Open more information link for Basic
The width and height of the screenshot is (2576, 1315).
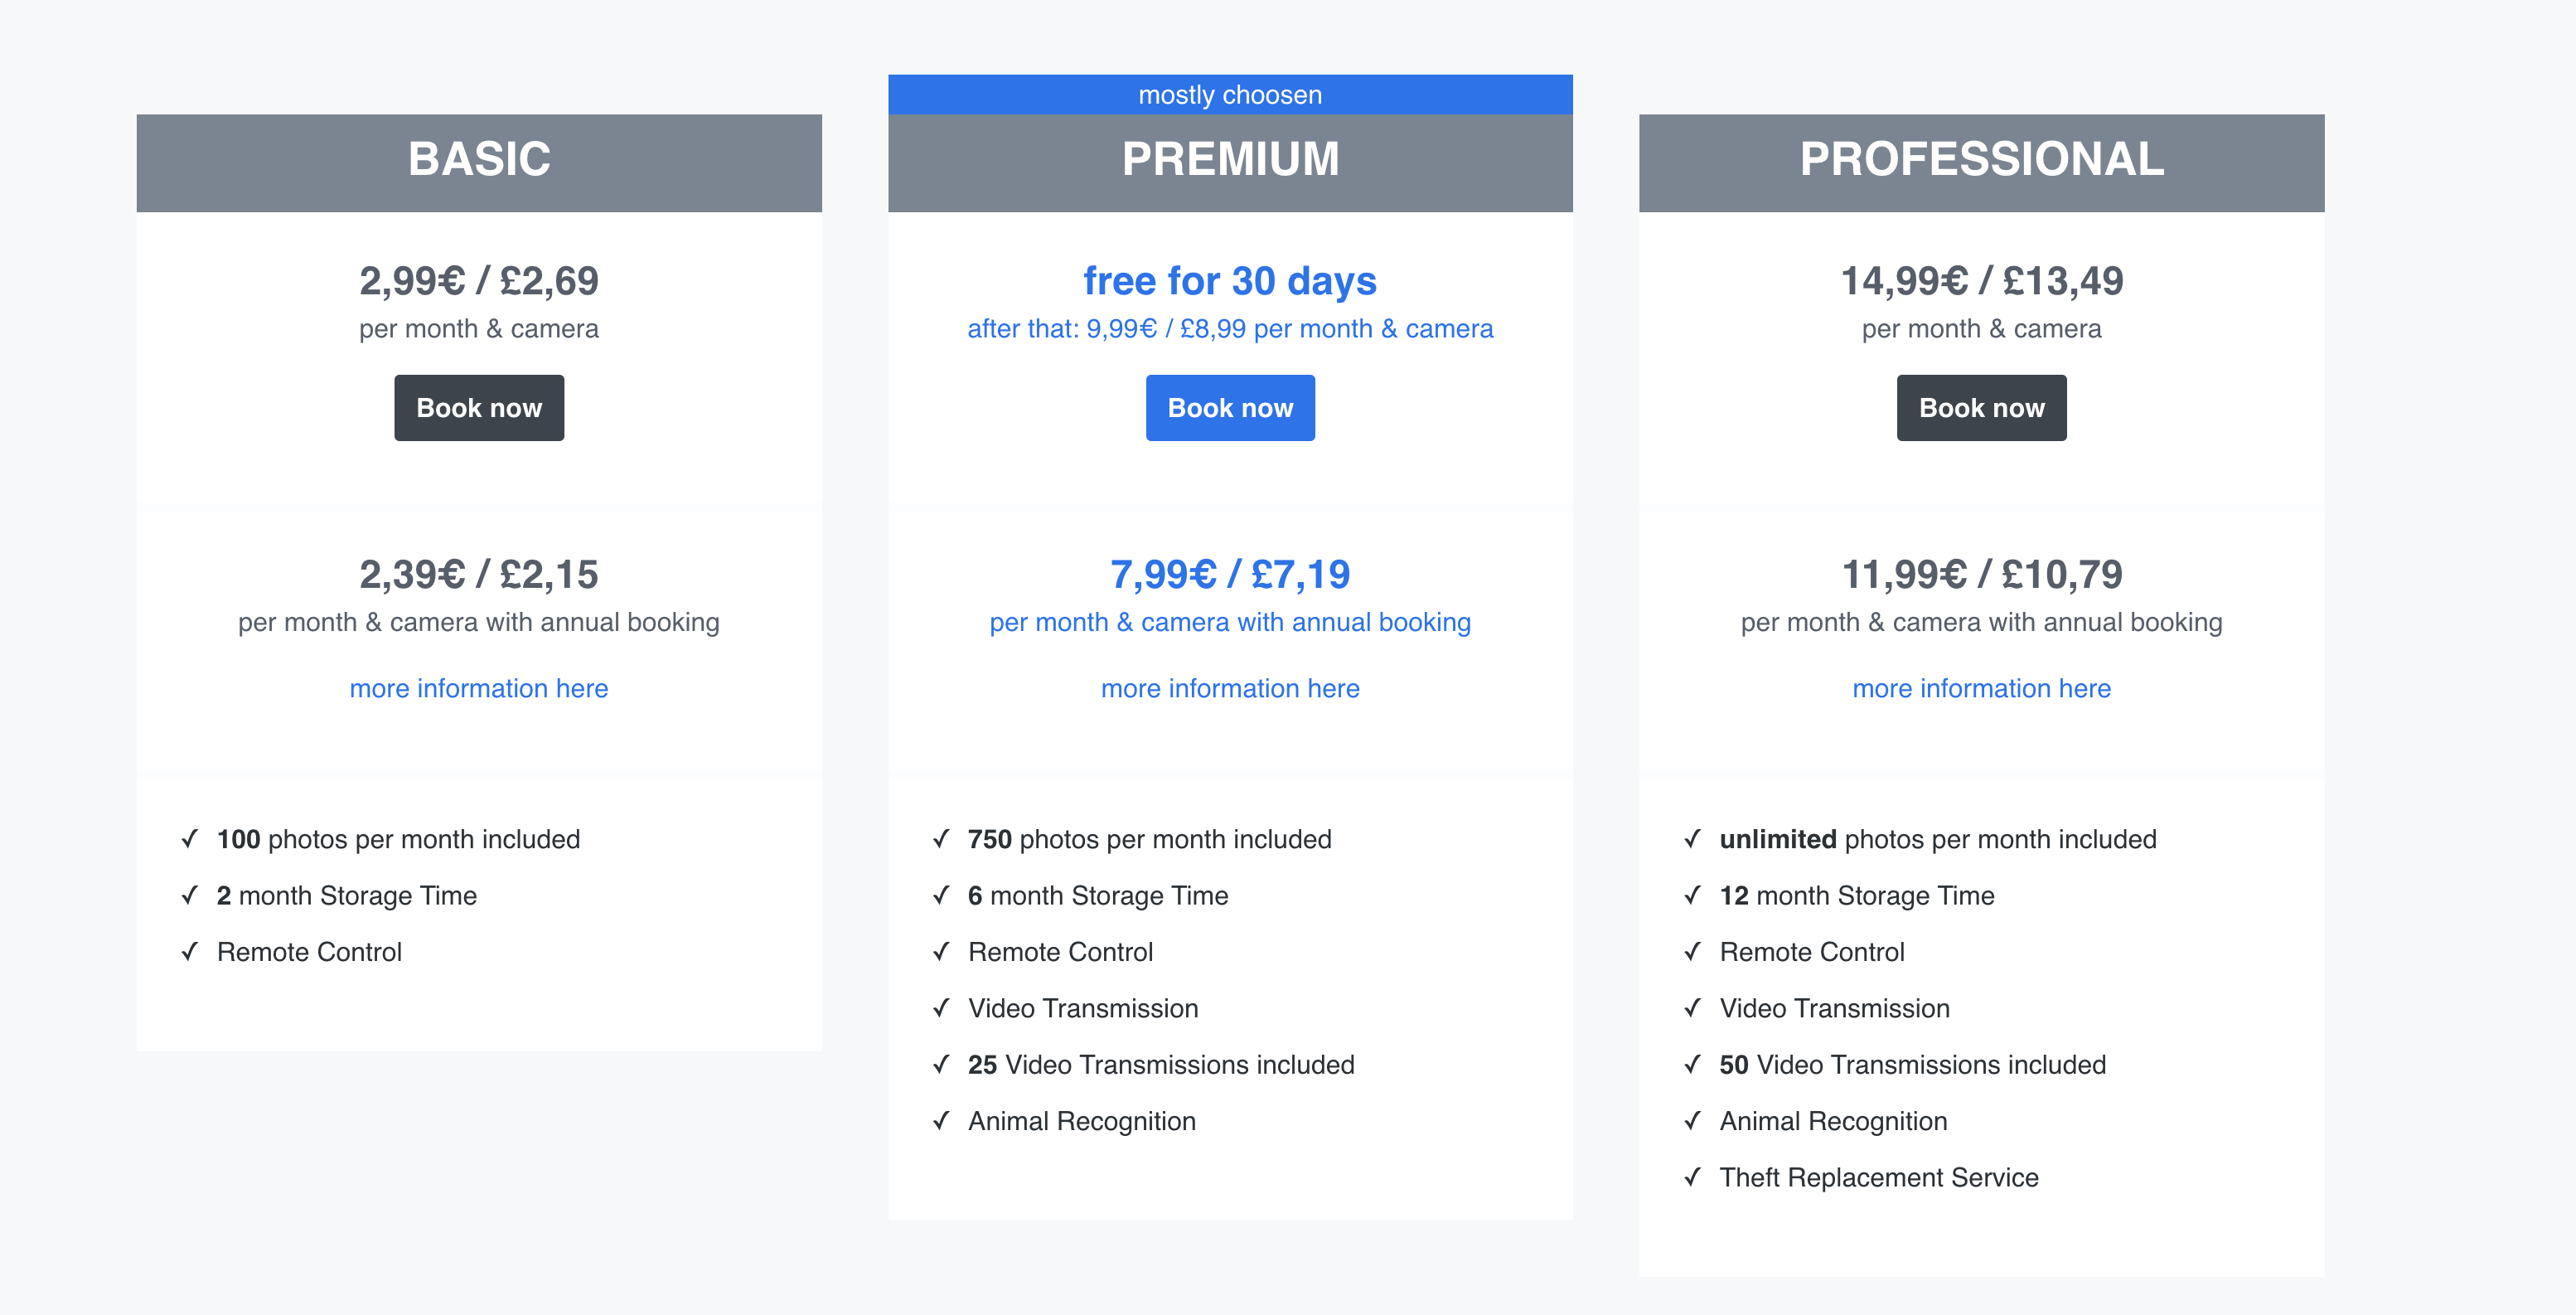point(479,688)
